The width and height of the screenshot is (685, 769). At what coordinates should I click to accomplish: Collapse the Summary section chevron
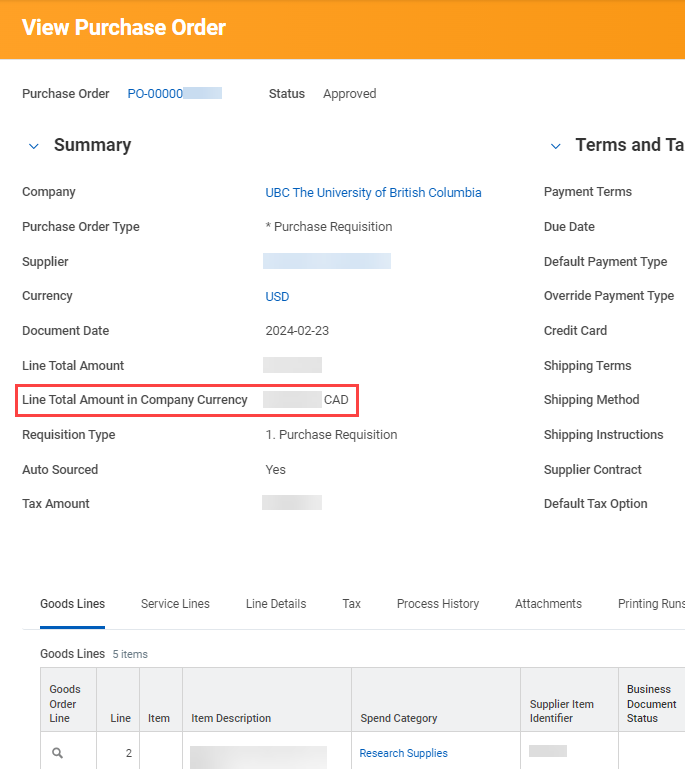34,146
